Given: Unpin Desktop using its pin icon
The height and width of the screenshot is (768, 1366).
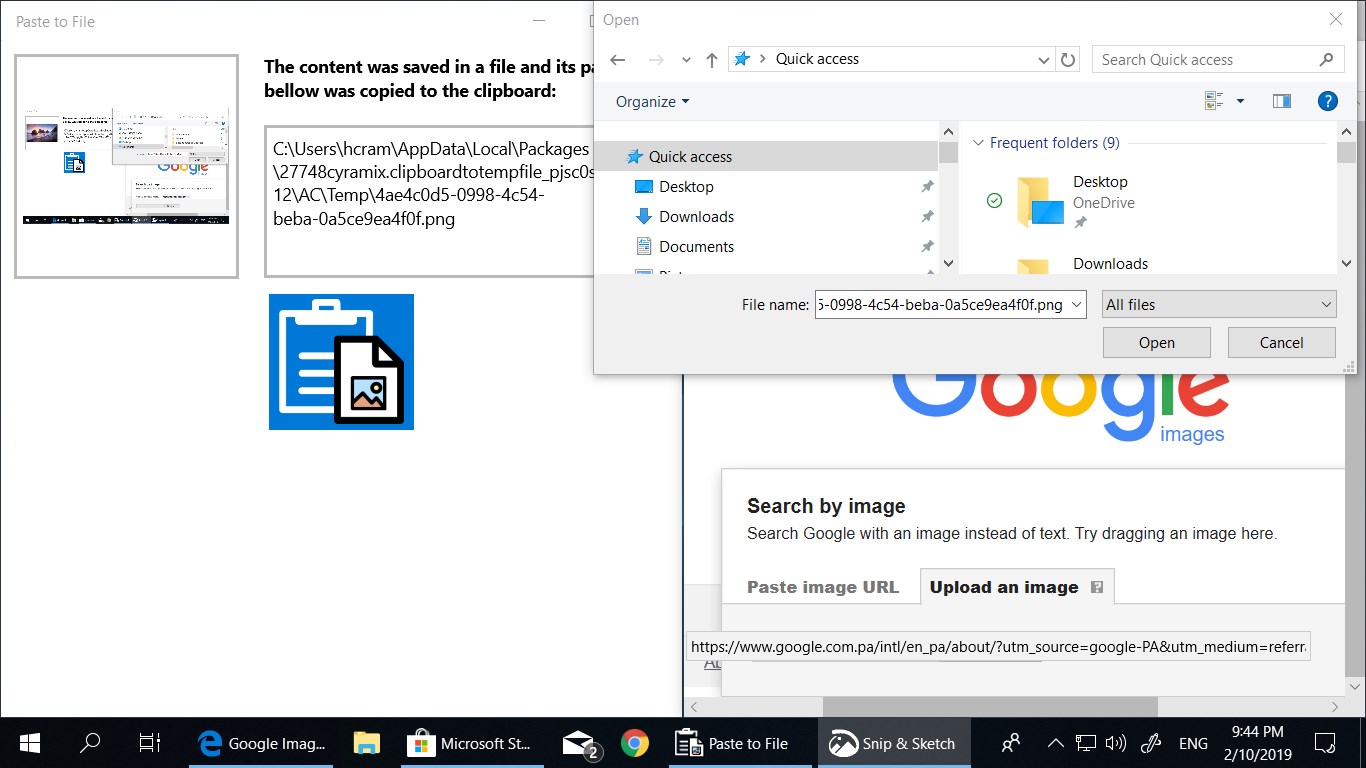Looking at the screenshot, I should tap(927, 187).
